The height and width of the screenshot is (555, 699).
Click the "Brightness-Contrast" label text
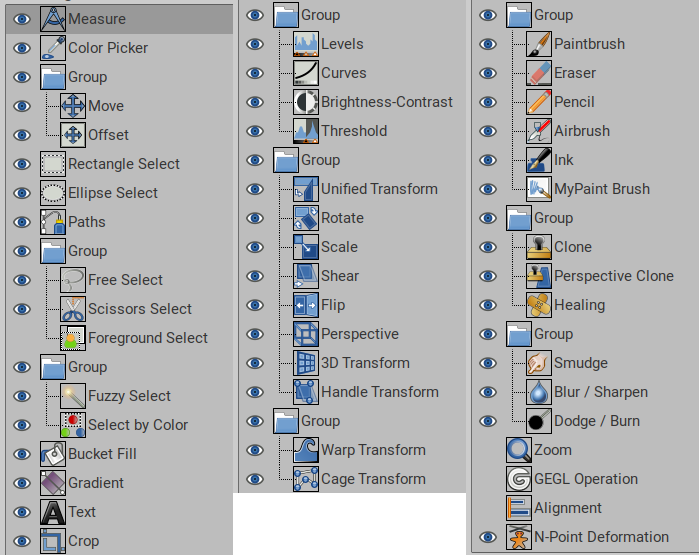[387, 102]
